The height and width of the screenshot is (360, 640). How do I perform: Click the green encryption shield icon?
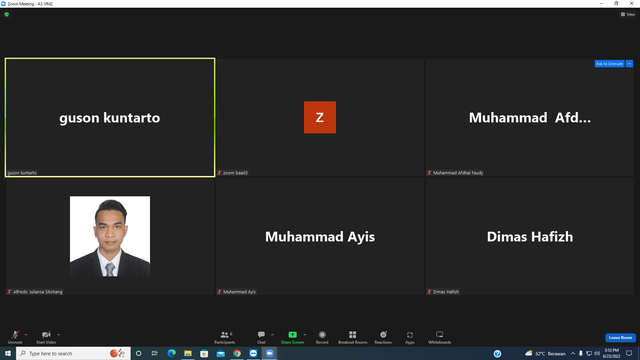pyautogui.click(x=7, y=14)
